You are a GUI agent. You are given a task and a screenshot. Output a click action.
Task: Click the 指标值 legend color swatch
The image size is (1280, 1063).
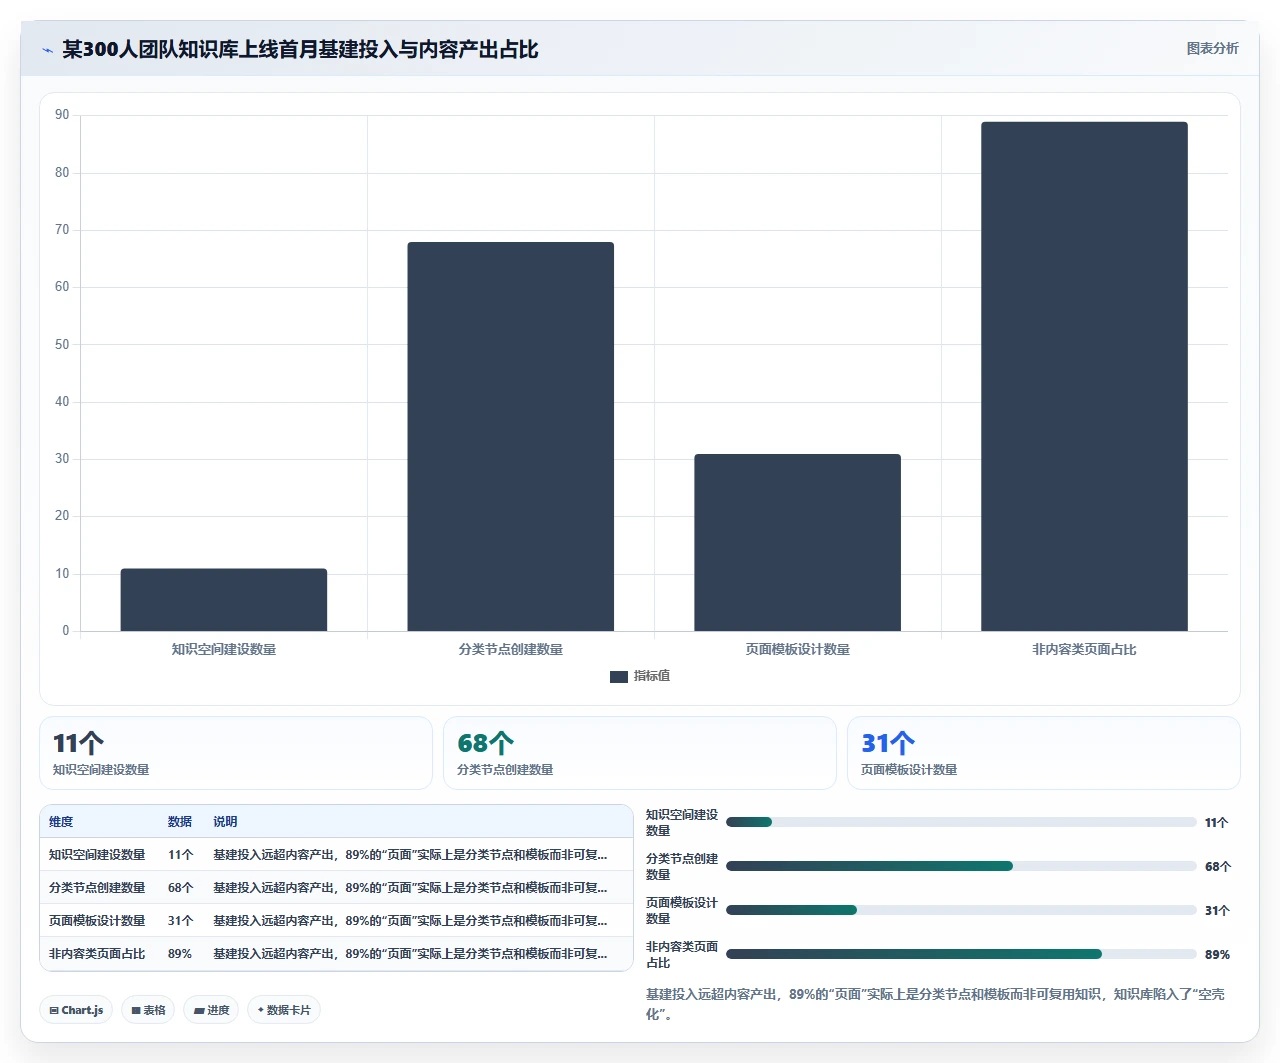pyautogui.click(x=619, y=677)
